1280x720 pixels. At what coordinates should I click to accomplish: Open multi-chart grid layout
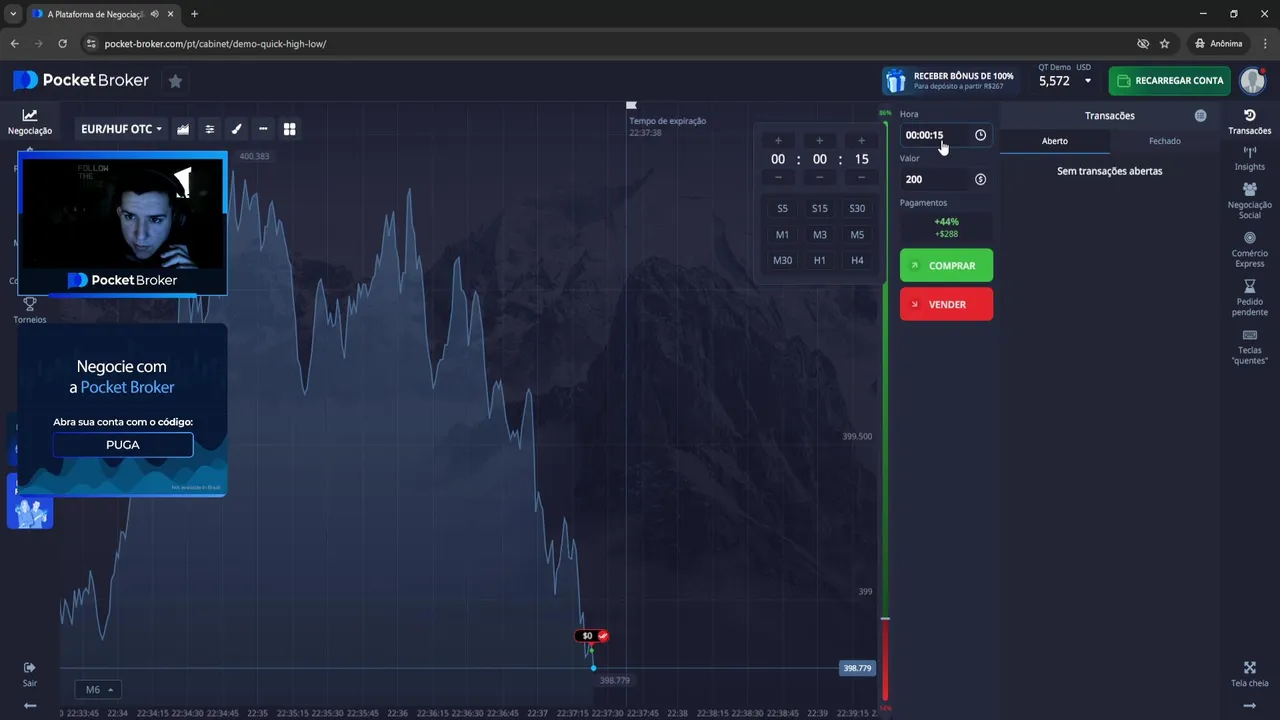pos(290,129)
